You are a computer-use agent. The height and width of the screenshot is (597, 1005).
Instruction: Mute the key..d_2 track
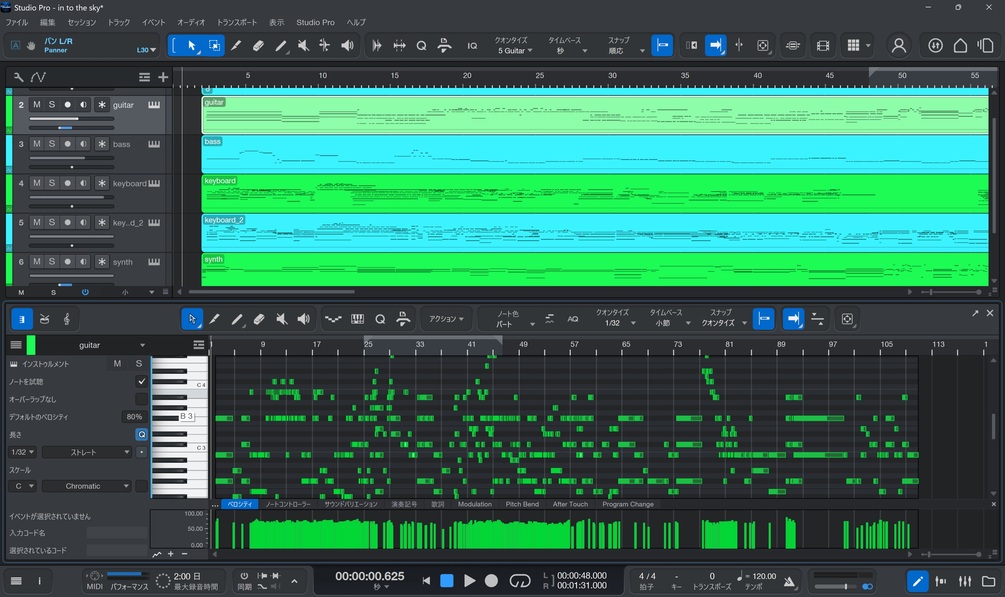pos(37,223)
